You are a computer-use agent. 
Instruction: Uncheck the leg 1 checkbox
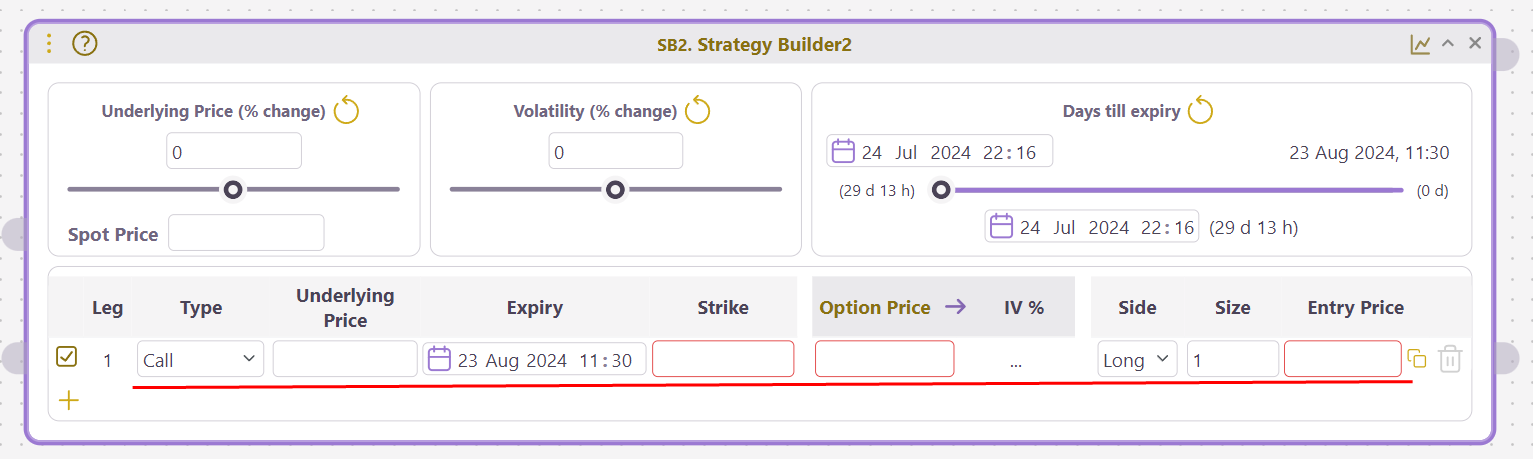[x=66, y=357]
